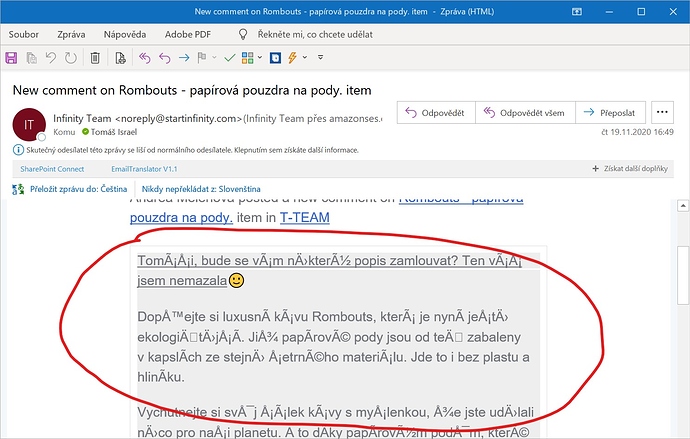Viewport: 690px width, 439px height.
Task: Click the sender address noreply@startinfinity.com
Action: [x=178, y=118]
